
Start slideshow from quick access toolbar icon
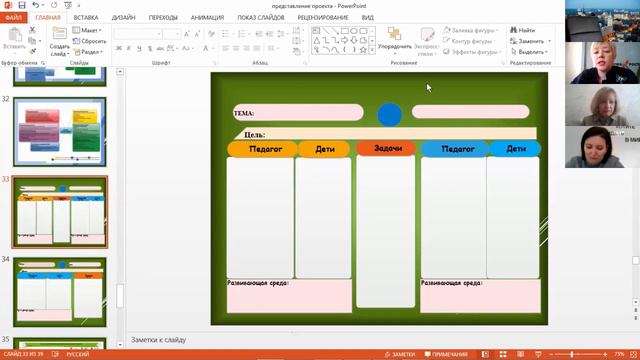coord(68,5)
